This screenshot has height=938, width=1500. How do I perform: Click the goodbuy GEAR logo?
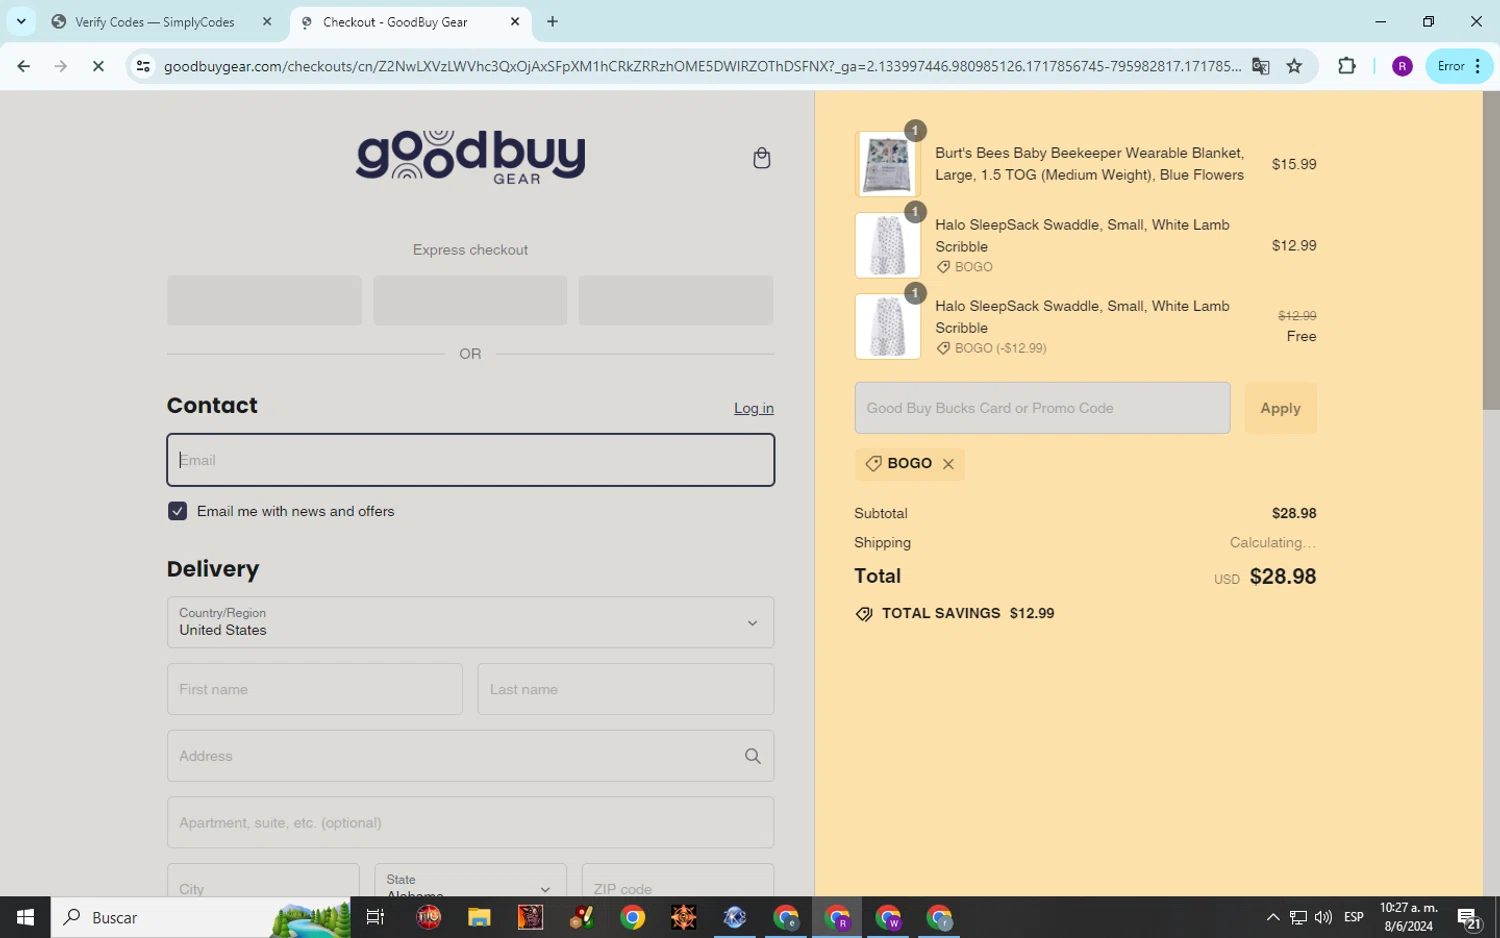(x=470, y=157)
